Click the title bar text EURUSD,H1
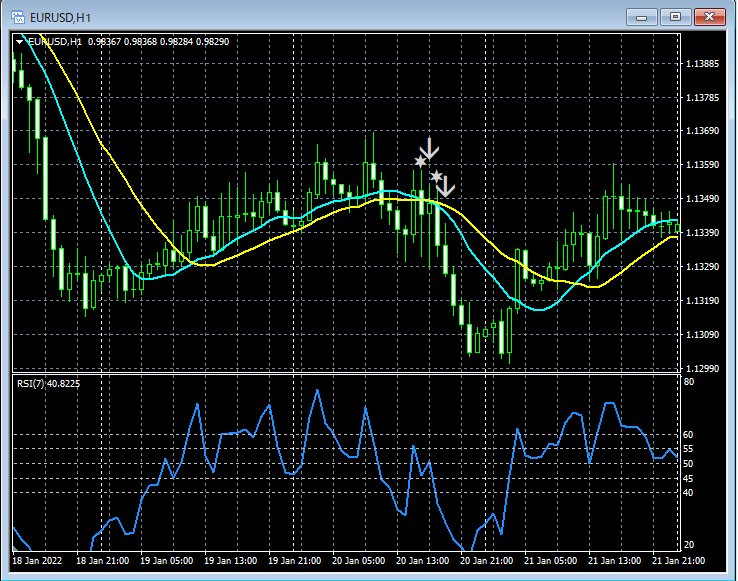The width and height of the screenshot is (738, 581). [x=60, y=18]
